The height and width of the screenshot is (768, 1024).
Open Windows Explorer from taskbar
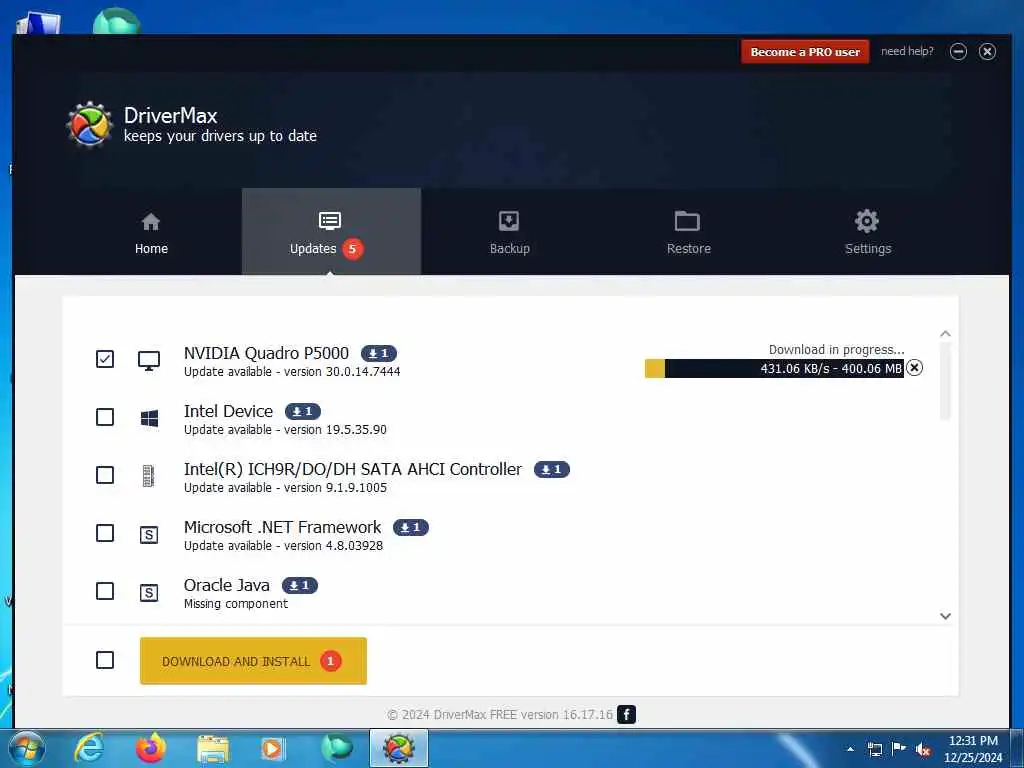pyautogui.click(x=213, y=749)
